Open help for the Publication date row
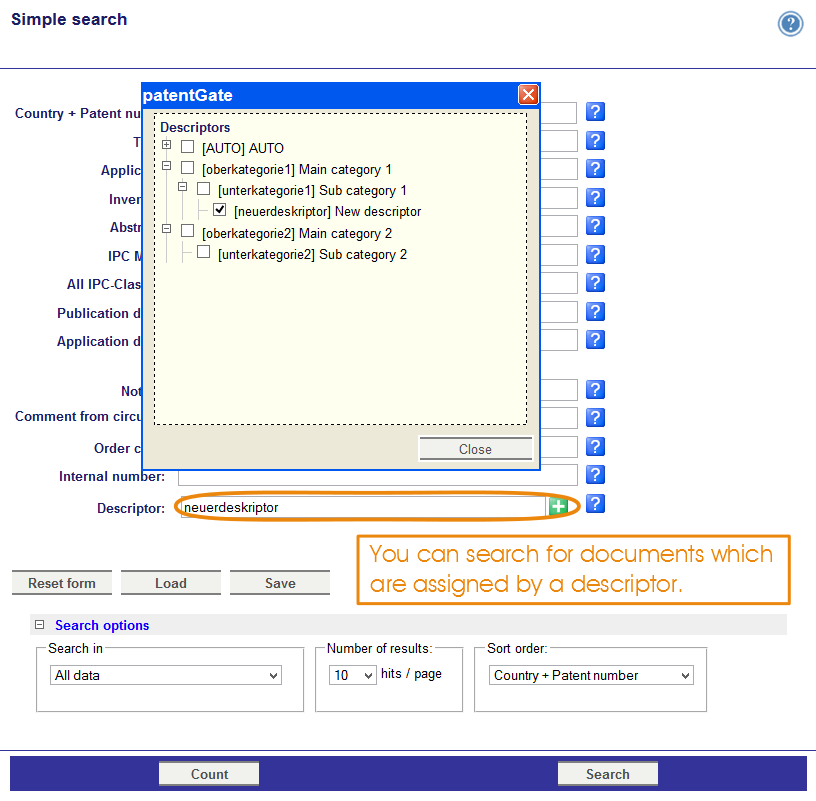This screenshot has width=816, height=801. (595, 312)
